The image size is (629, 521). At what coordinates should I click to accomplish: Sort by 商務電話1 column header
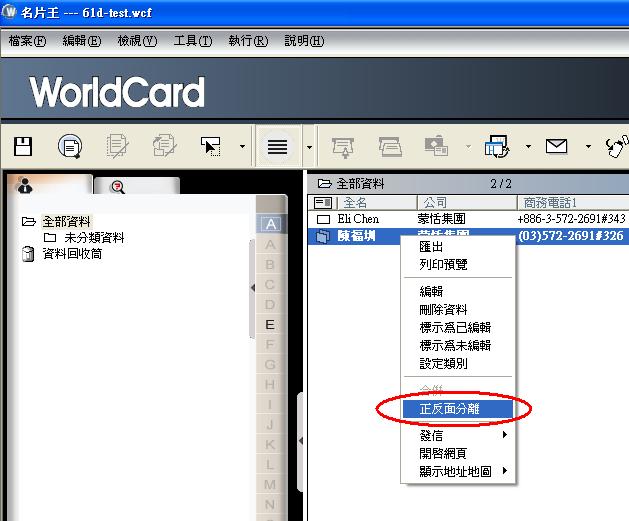[x=573, y=203]
